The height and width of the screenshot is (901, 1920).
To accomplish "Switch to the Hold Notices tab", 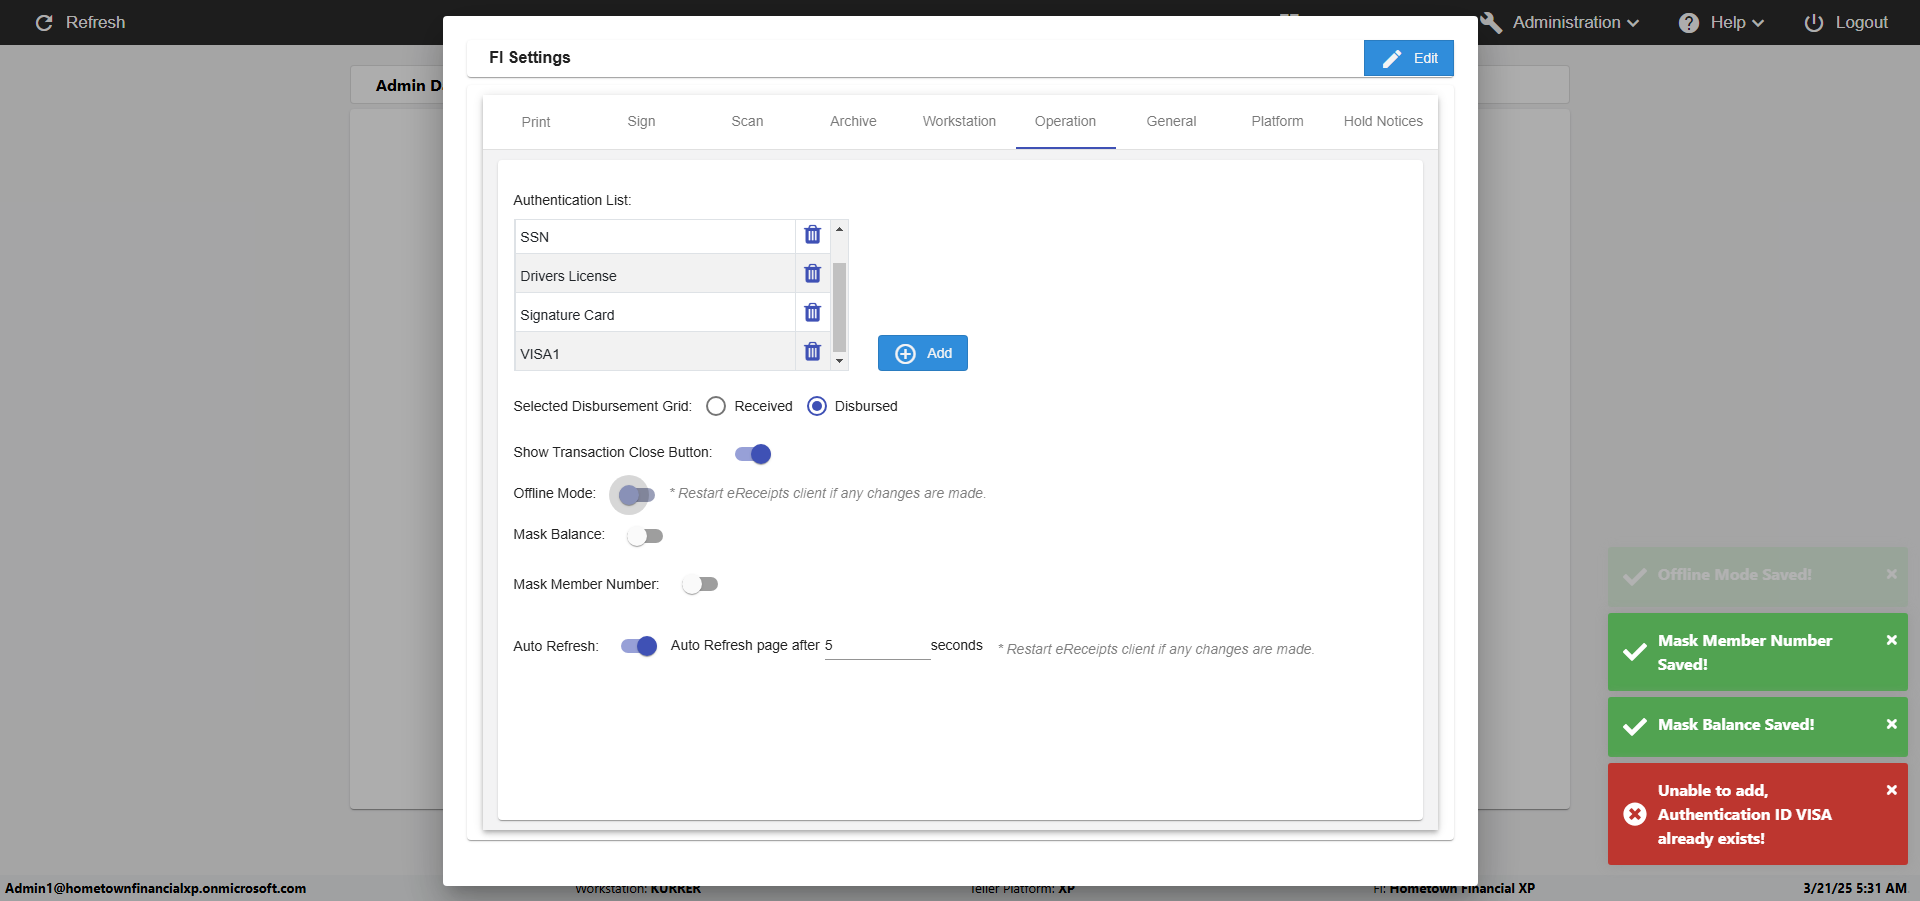I will (1382, 121).
